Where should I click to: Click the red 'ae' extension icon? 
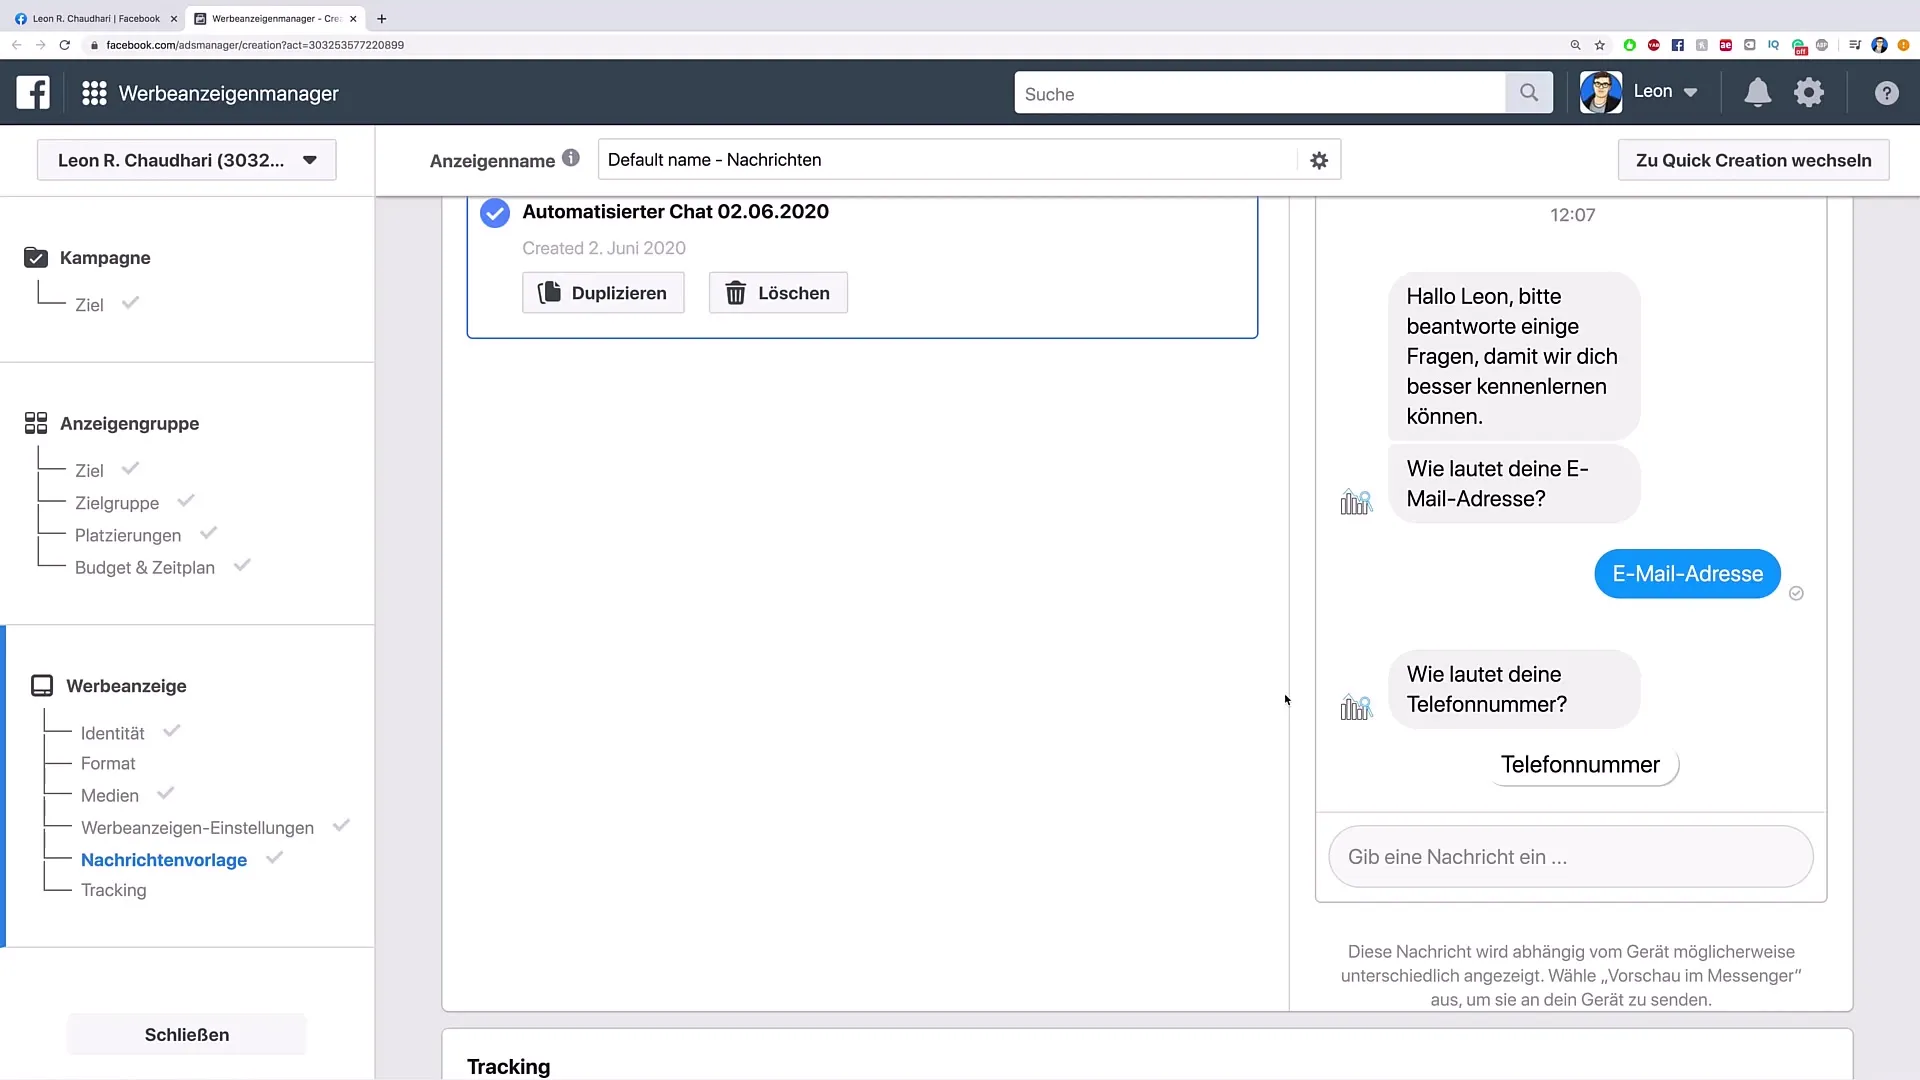tap(1725, 45)
